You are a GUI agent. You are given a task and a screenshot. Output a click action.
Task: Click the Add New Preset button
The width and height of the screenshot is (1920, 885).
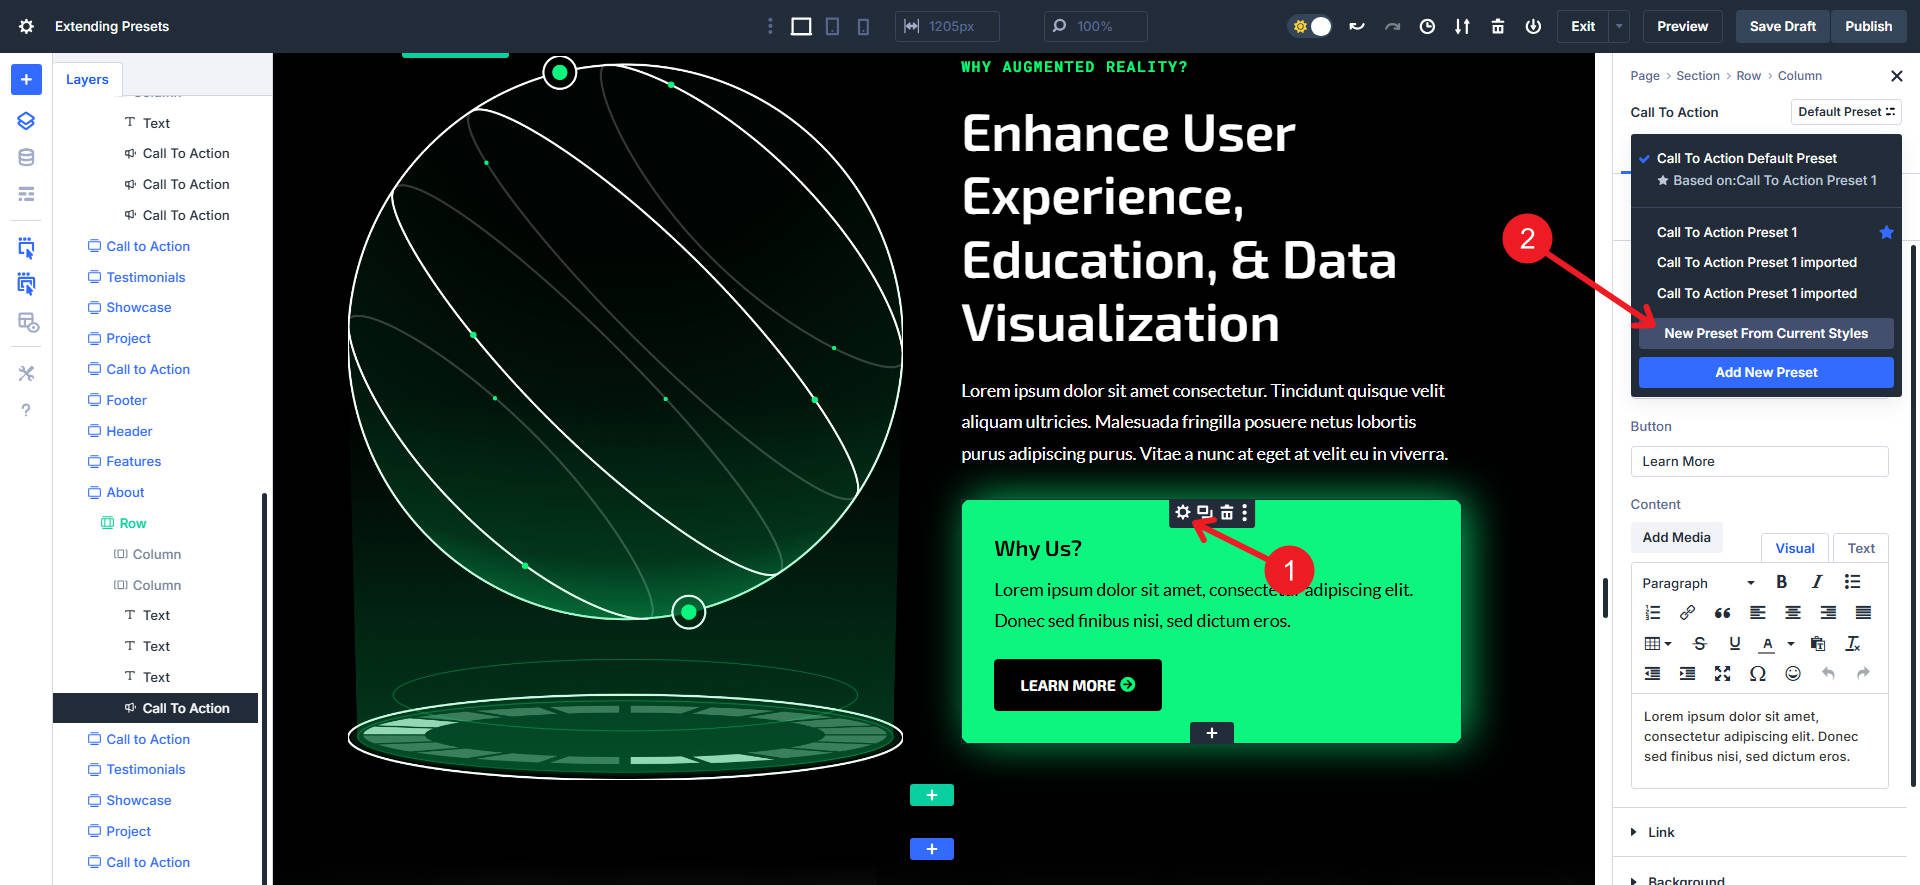click(1765, 372)
